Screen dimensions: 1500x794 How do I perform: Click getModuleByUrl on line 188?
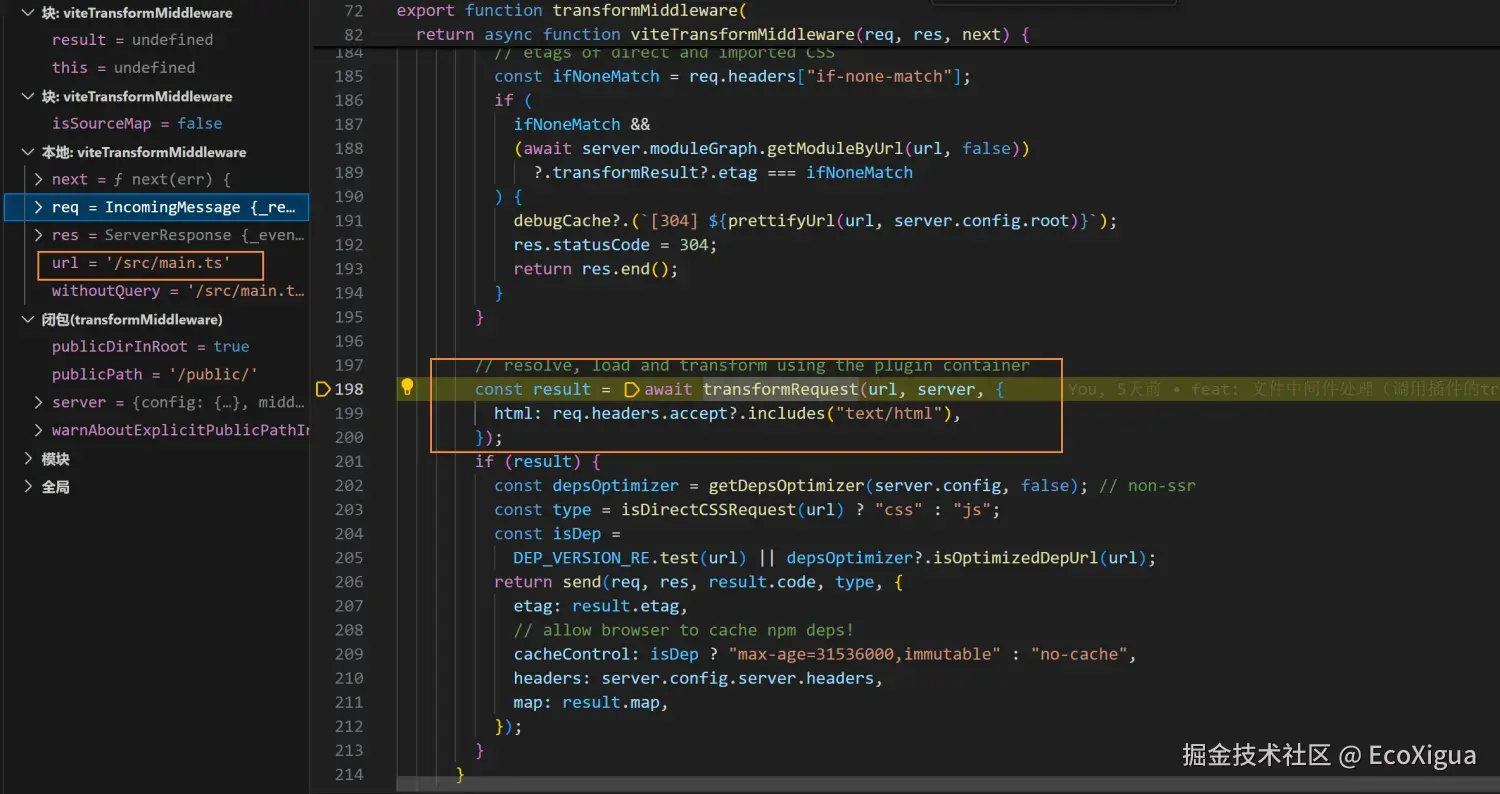pos(835,148)
